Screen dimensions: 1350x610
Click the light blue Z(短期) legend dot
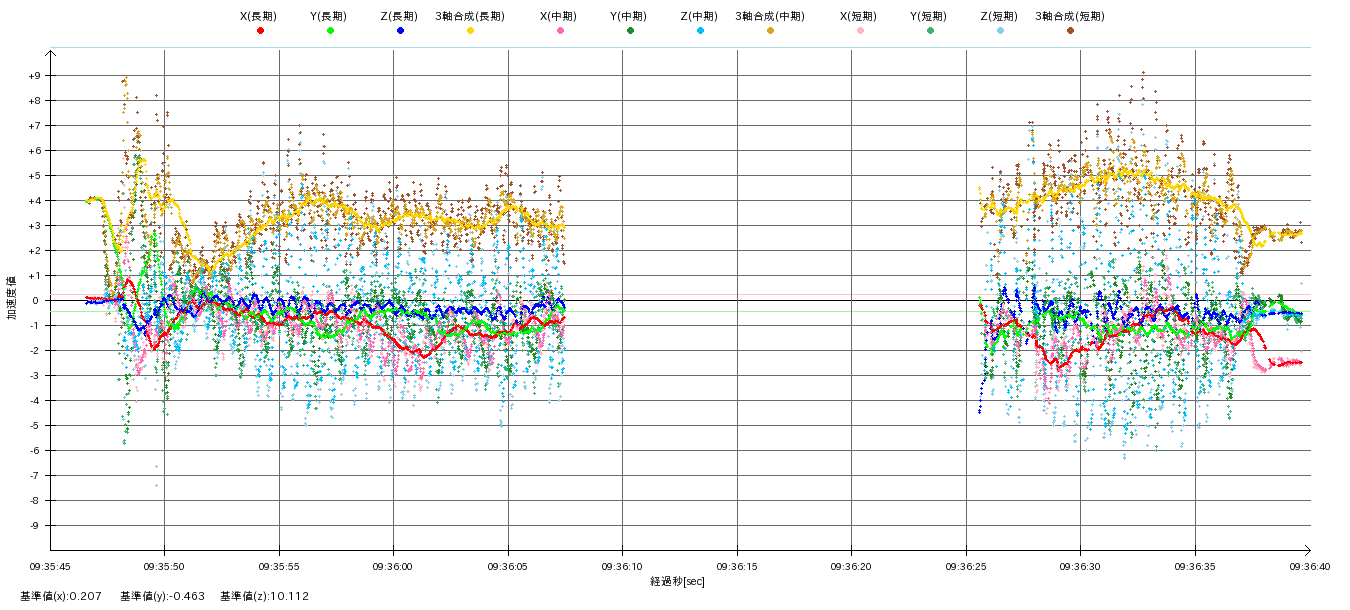[x=1000, y=31]
